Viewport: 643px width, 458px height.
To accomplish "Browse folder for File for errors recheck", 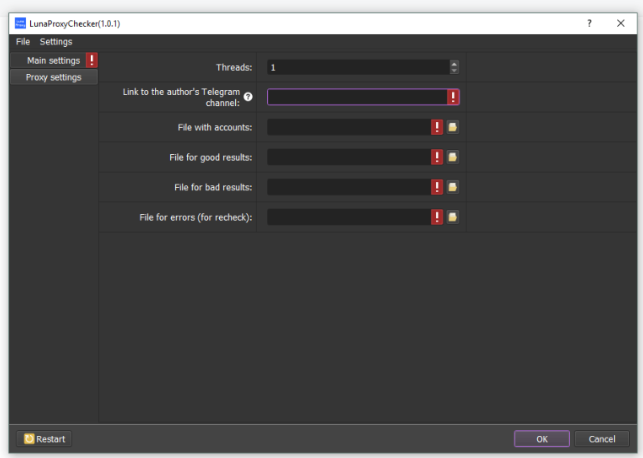I will [452, 217].
